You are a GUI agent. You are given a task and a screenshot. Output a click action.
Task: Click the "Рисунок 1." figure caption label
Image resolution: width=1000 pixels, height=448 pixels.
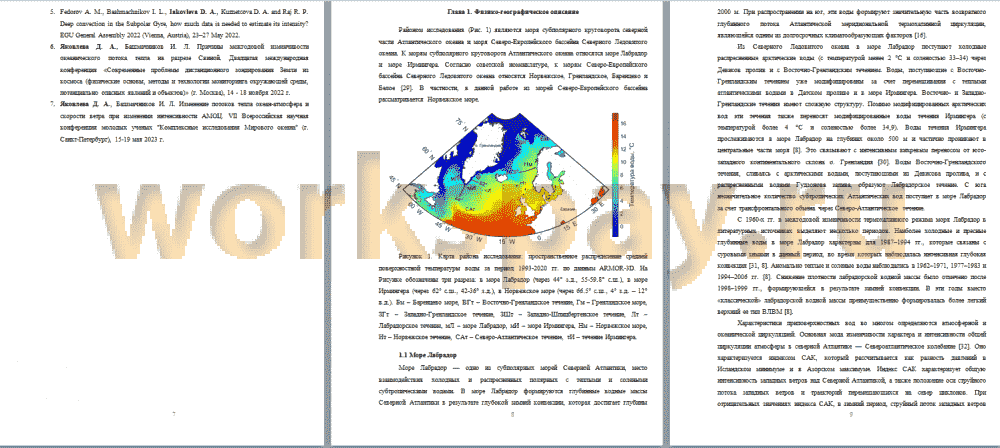(416, 256)
